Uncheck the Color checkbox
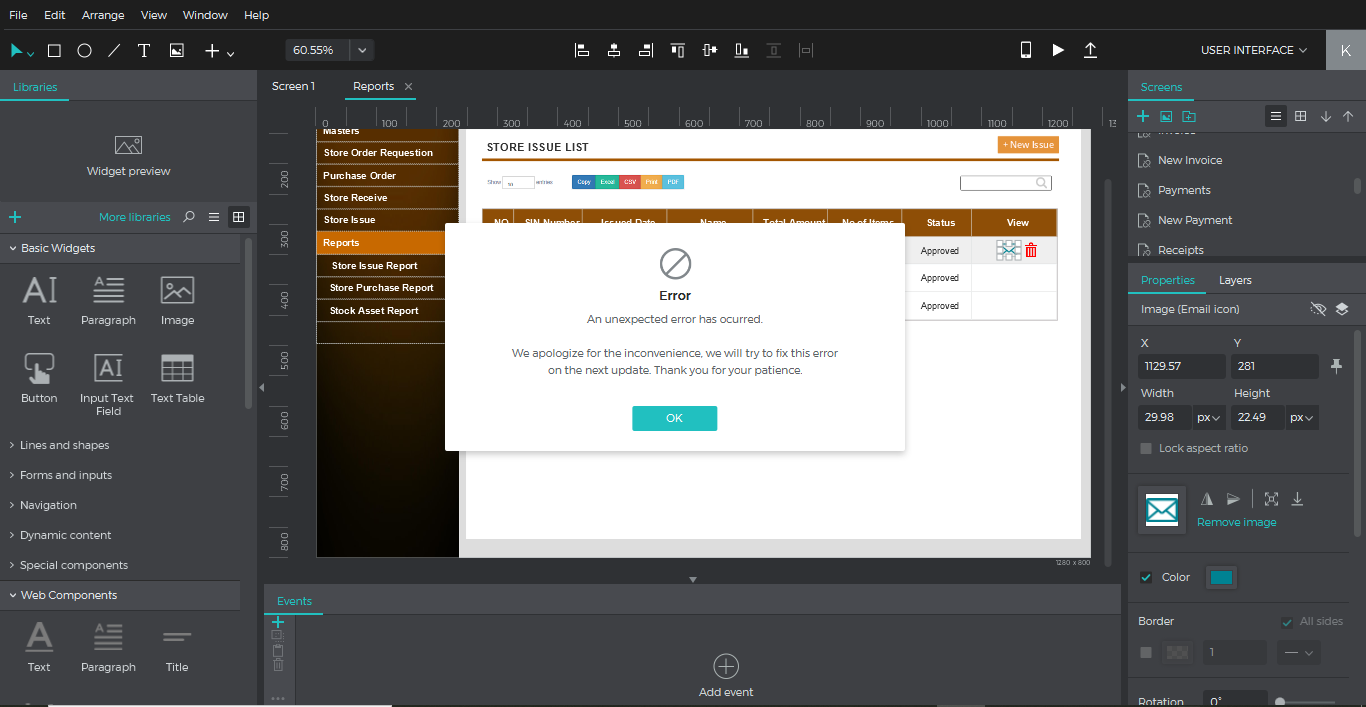The width and height of the screenshot is (1366, 707). (1146, 577)
